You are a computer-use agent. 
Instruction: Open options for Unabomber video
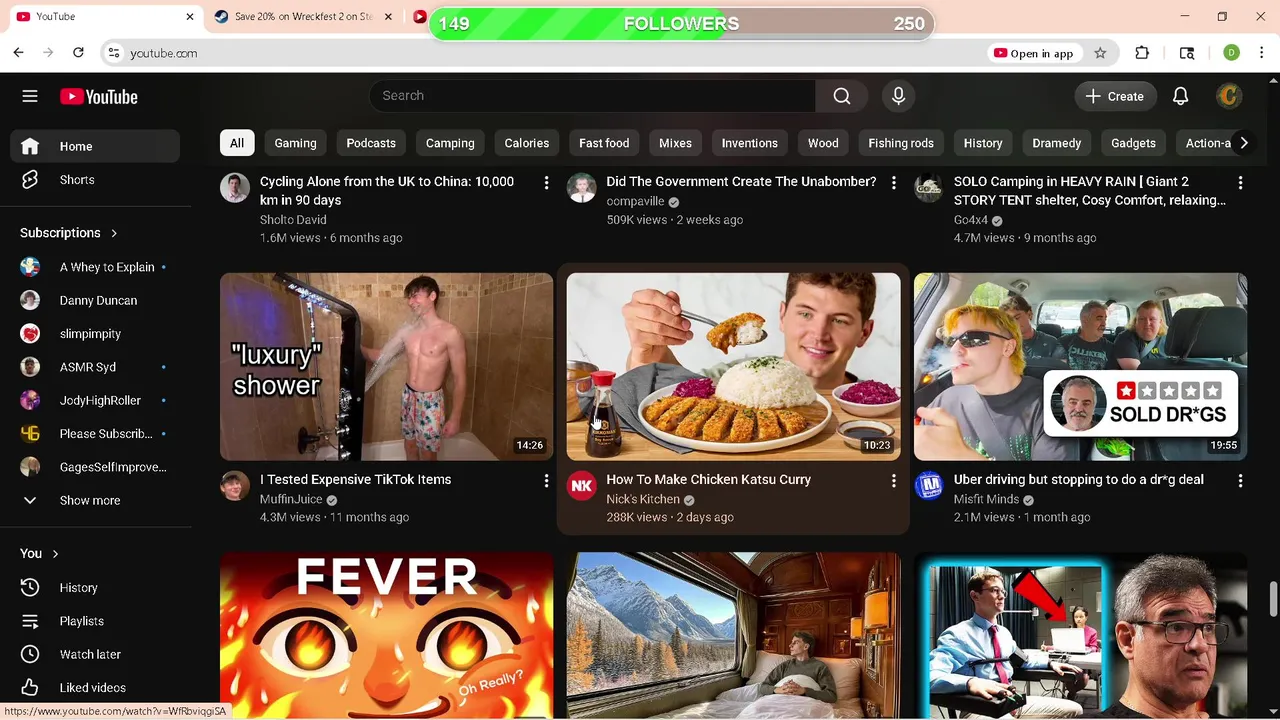pos(893,183)
